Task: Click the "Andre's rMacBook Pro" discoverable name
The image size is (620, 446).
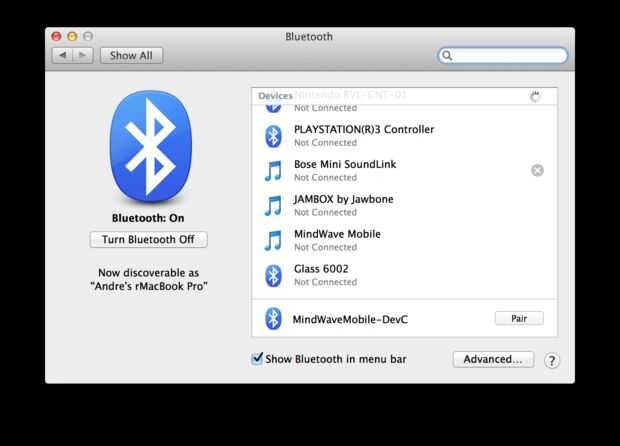Action: pos(149,286)
